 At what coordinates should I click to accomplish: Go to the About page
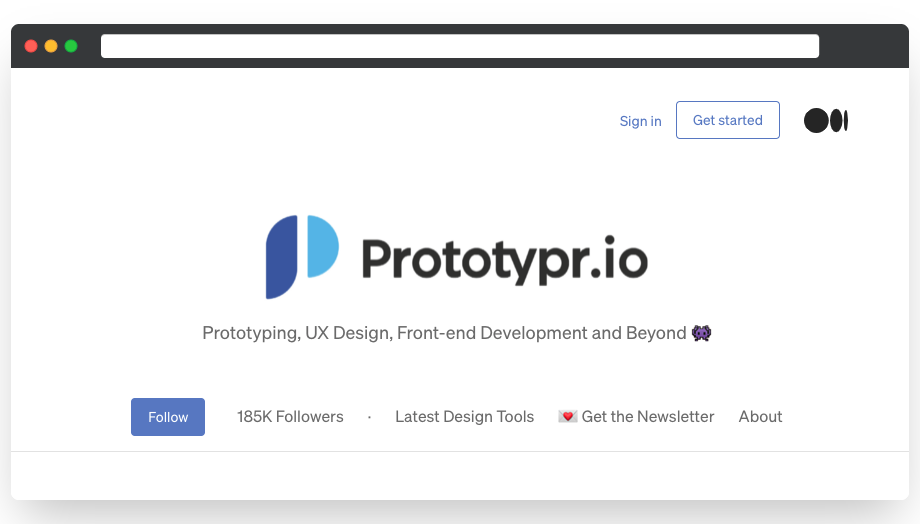coord(760,416)
